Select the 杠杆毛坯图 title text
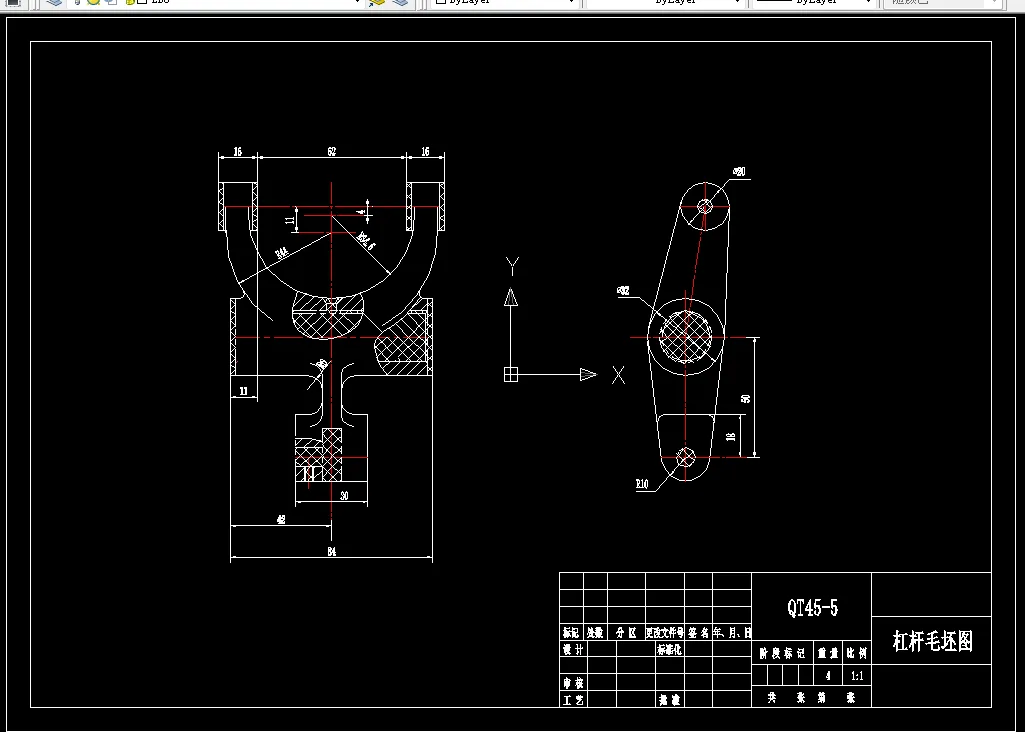Viewport: 1025px width, 732px height. (932, 641)
